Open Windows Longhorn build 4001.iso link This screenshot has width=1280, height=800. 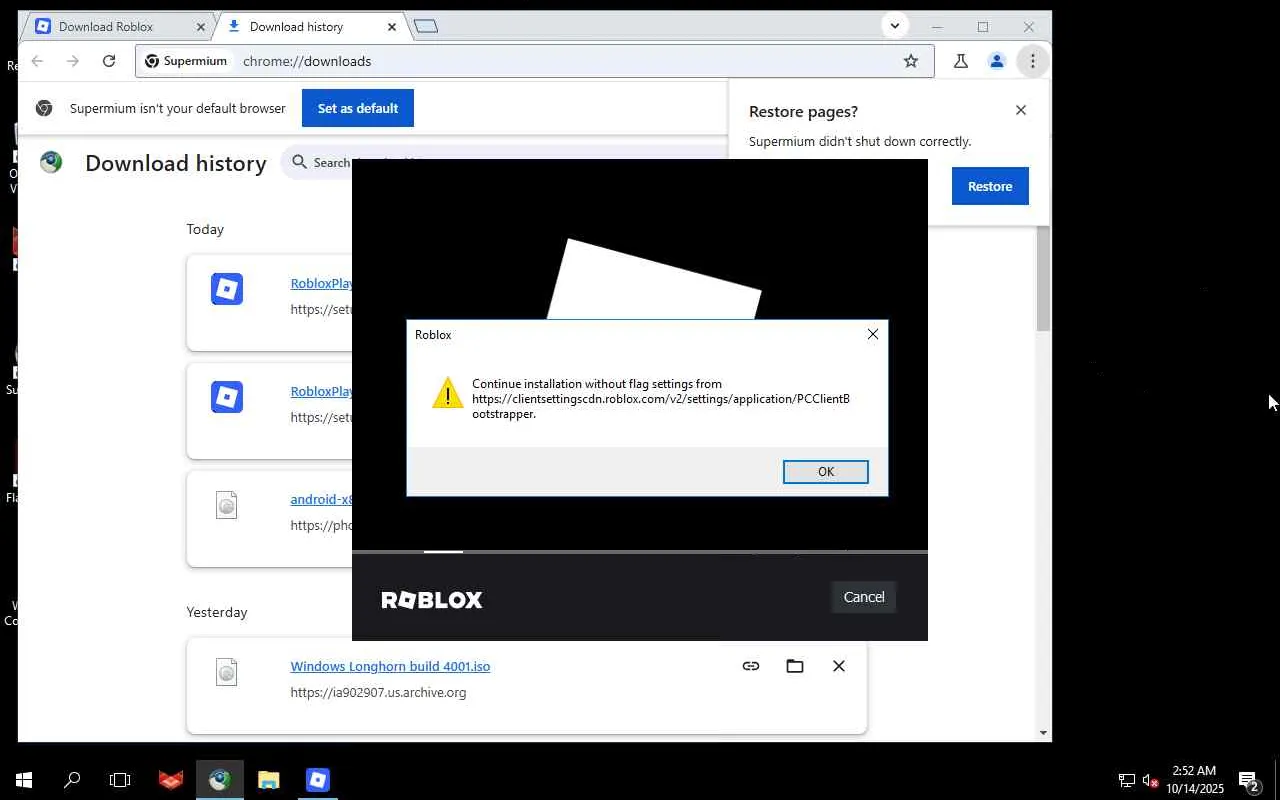(390, 666)
